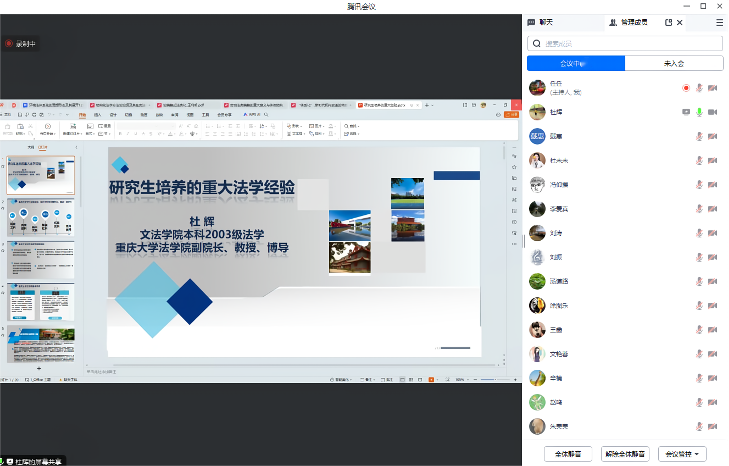
Task: Open the 聊天 chat panel tab
Action: pyautogui.click(x=545, y=21)
